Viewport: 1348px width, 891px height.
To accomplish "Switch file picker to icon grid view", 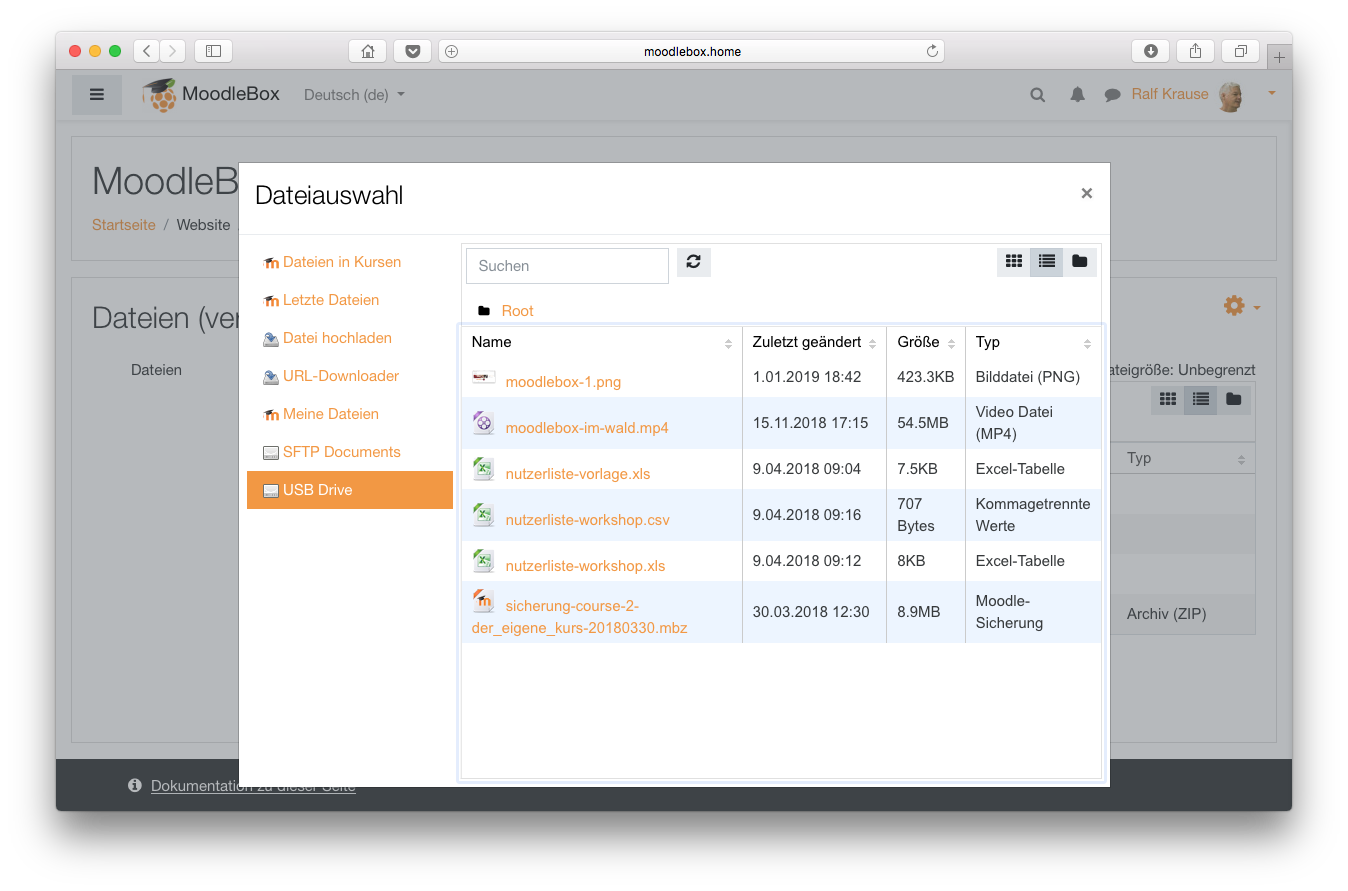I will click(x=1014, y=262).
